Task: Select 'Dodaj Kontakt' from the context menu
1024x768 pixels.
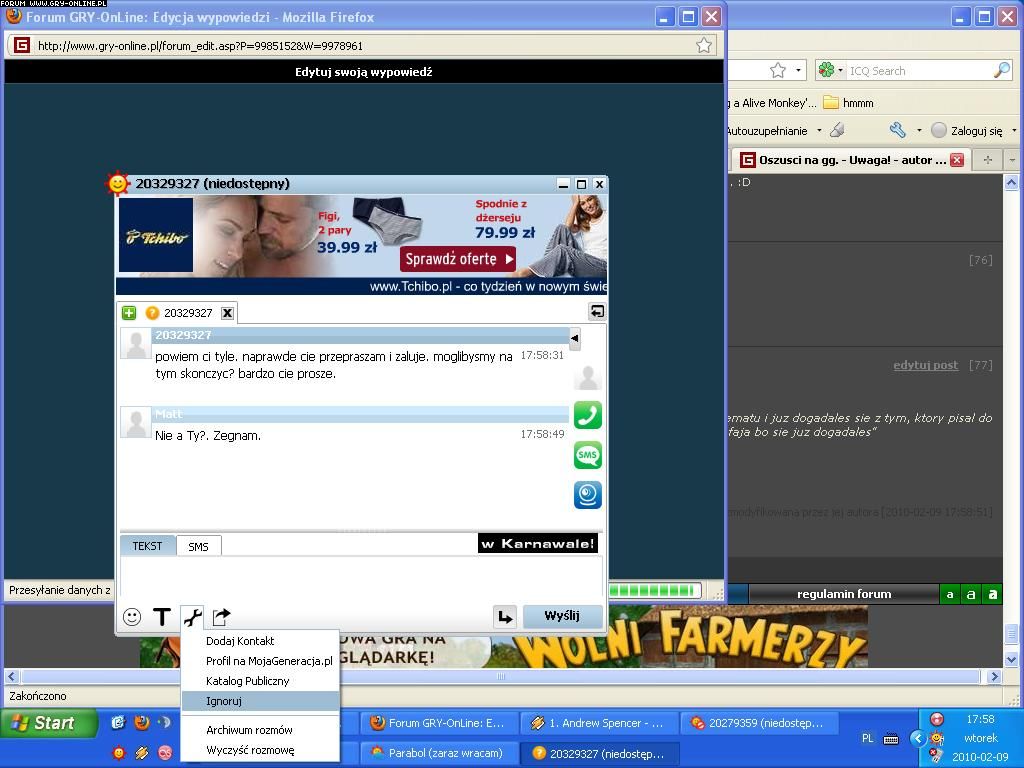Action: (x=260, y=641)
